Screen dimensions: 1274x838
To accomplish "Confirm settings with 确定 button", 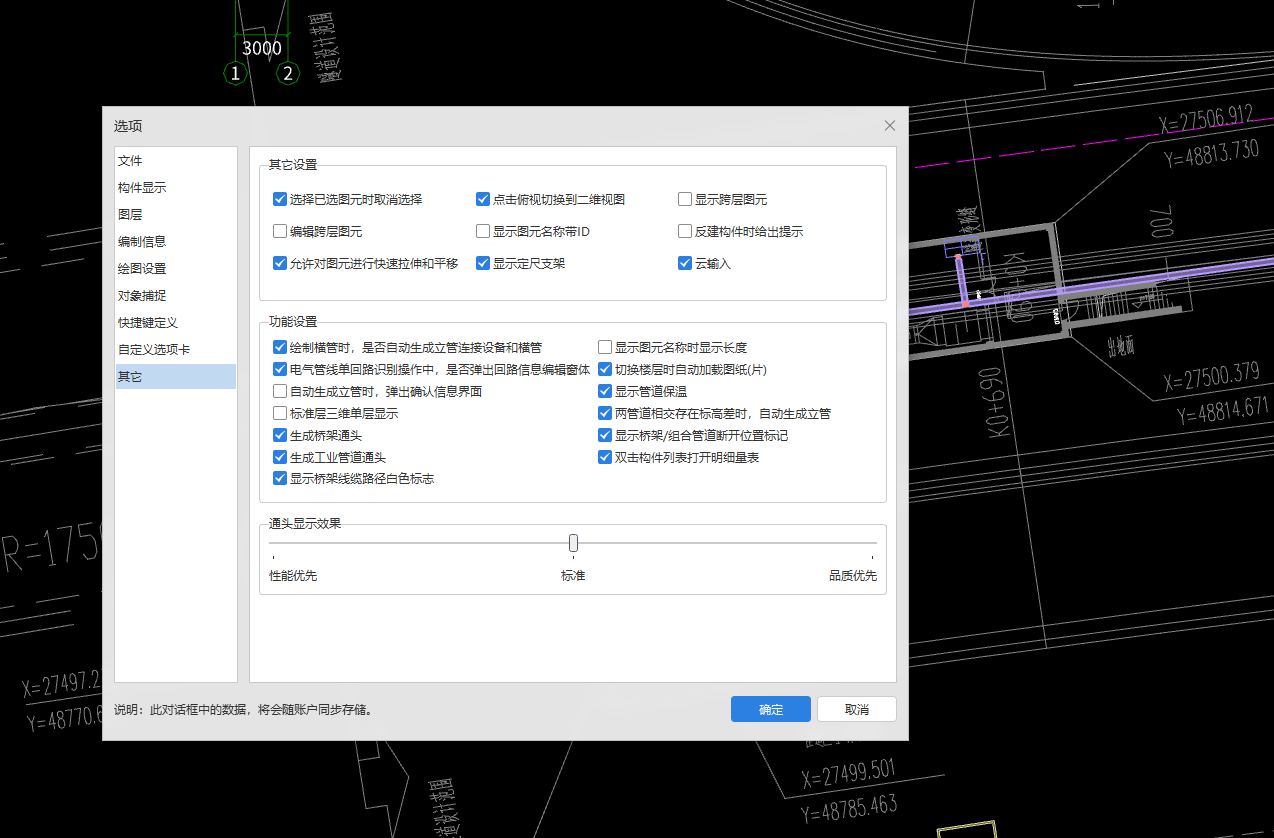I will coord(771,709).
